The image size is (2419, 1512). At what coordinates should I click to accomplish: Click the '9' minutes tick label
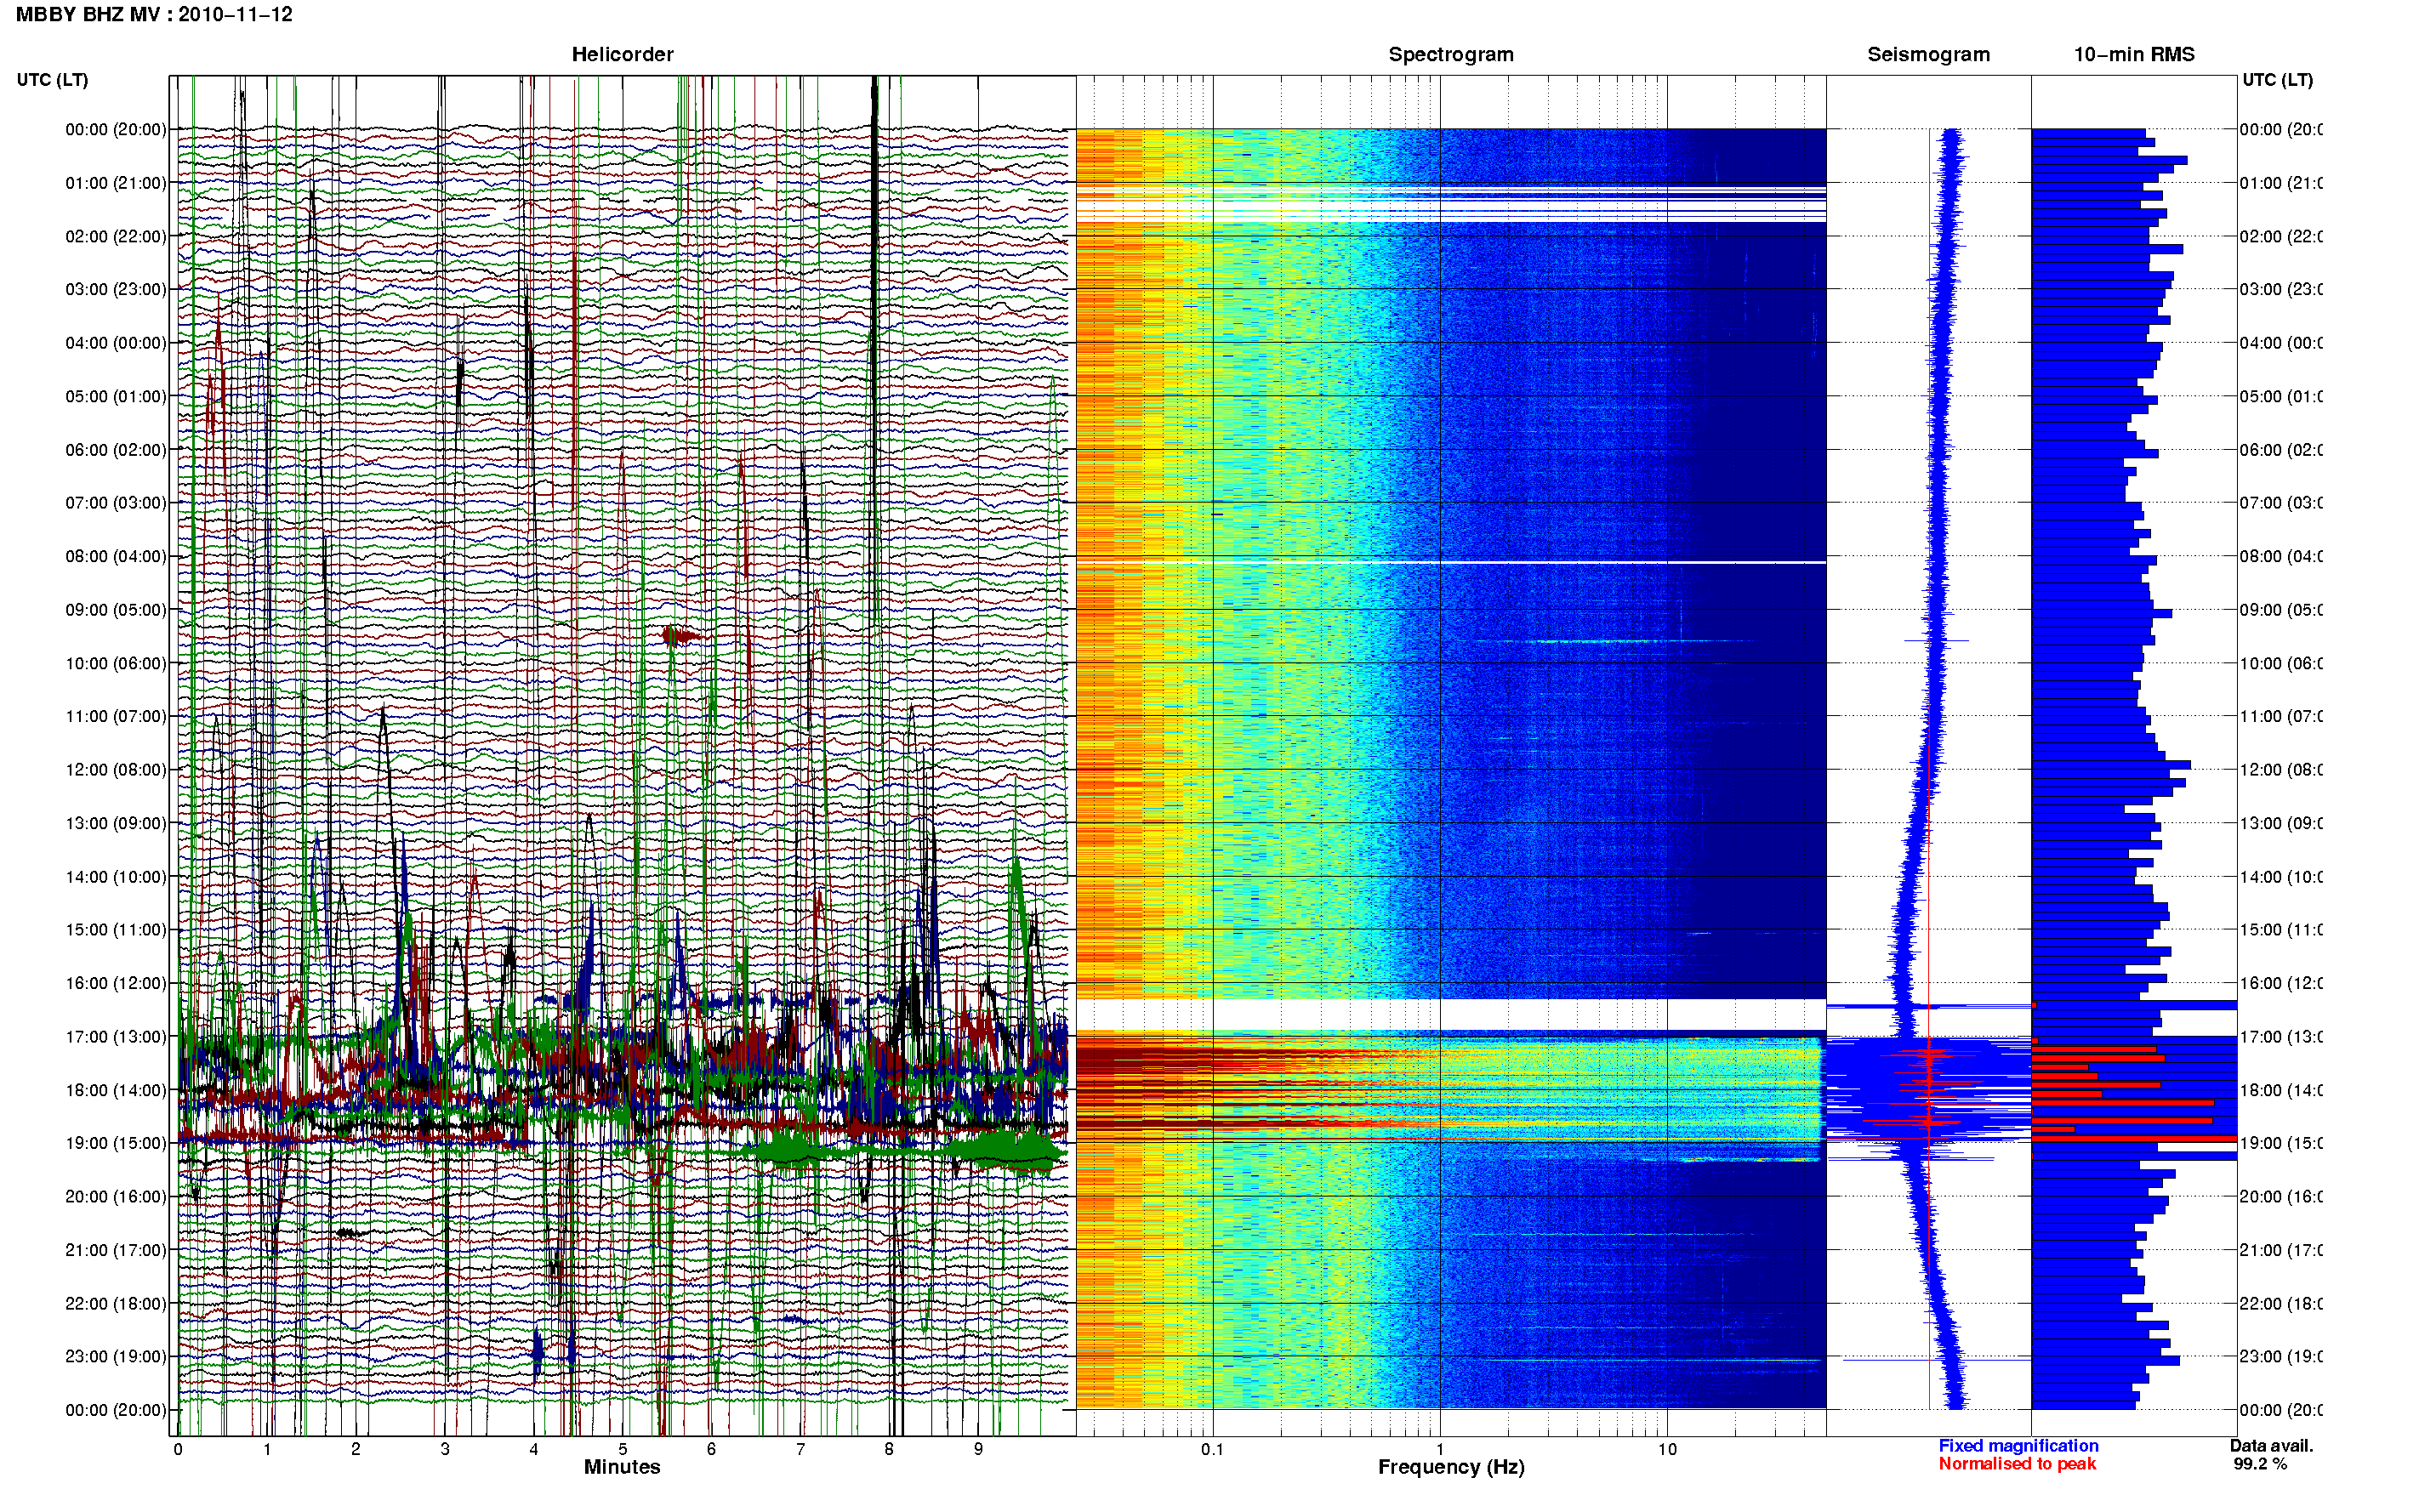978,1449
